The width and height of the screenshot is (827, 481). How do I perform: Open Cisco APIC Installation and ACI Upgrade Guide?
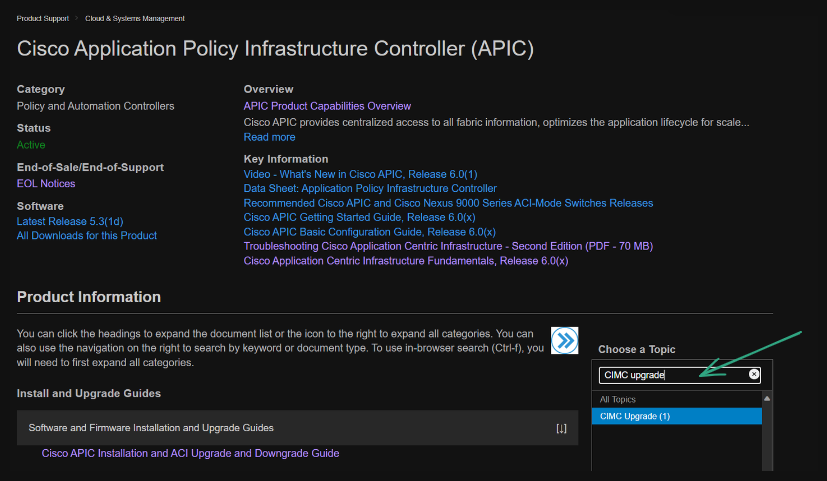(x=190, y=454)
